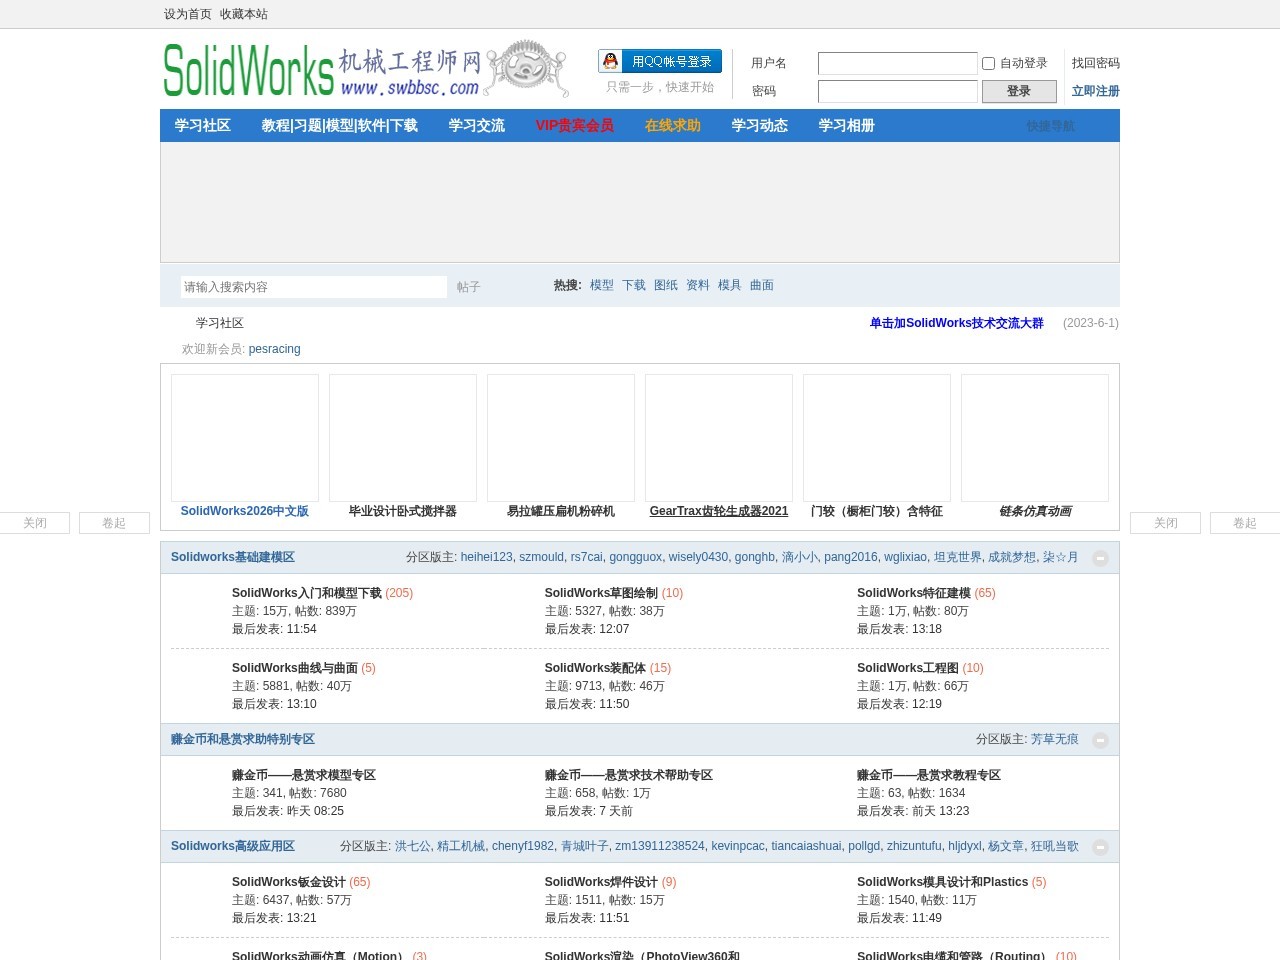This screenshot has height=960, width=1280.
Task: Click the QQ account login button
Action: pyautogui.click(x=660, y=61)
